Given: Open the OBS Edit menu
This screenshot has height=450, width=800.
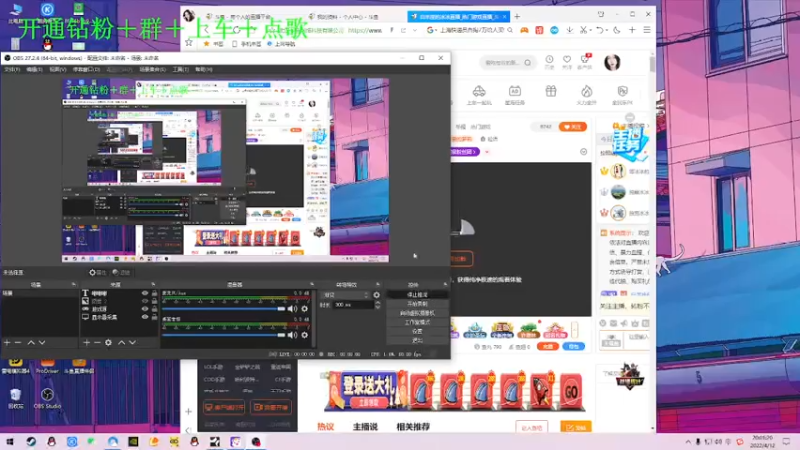Looking at the screenshot, I should [34, 69].
